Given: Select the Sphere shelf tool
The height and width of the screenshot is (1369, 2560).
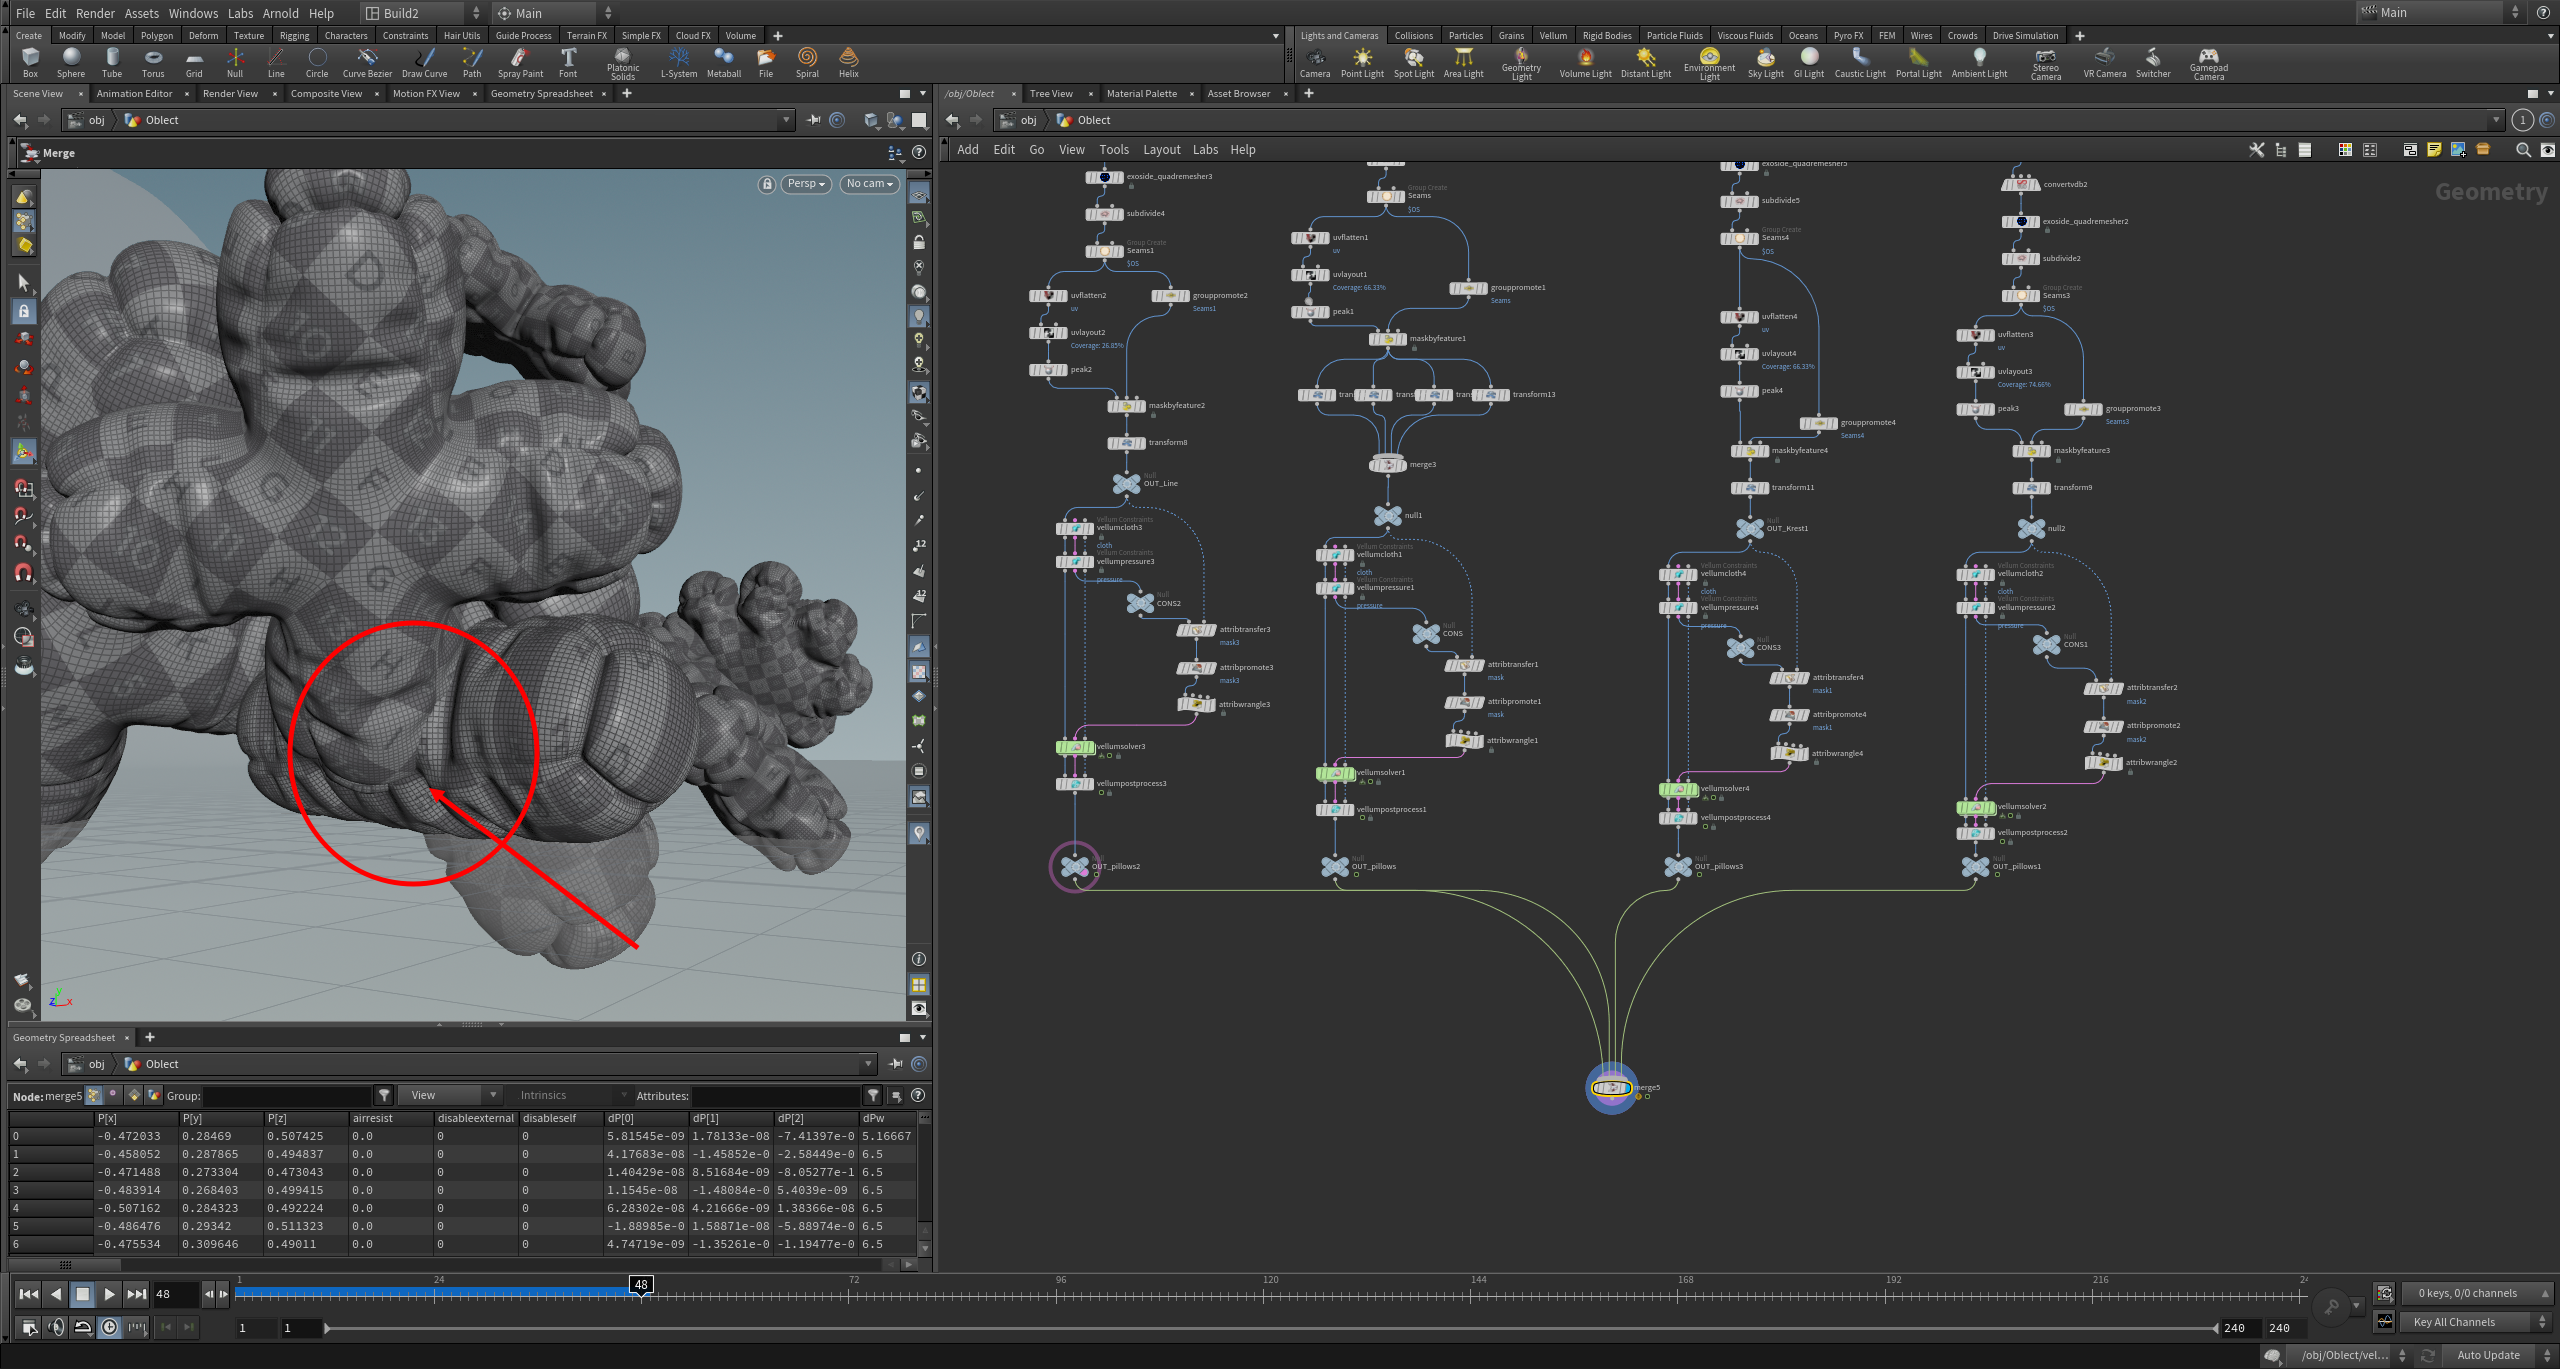Looking at the screenshot, I should [71, 62].
